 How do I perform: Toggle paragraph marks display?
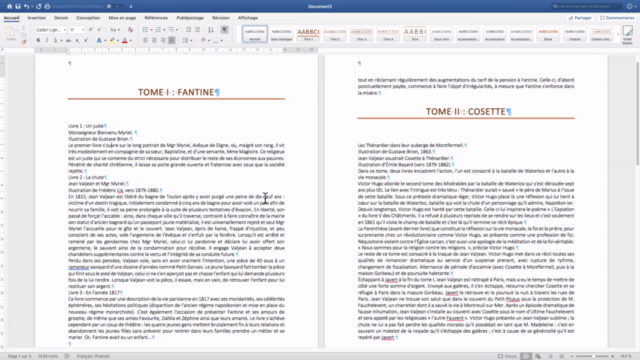click(224, 30)
